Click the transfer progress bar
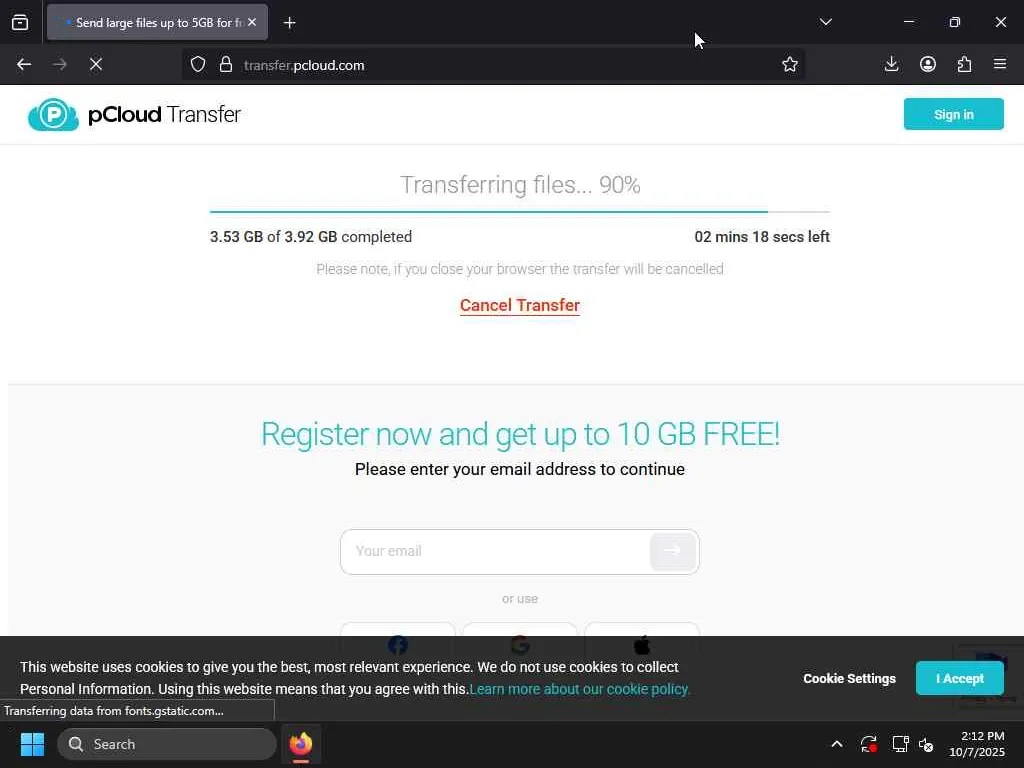This screenshot has height=768, width=1024. point(520,212)
